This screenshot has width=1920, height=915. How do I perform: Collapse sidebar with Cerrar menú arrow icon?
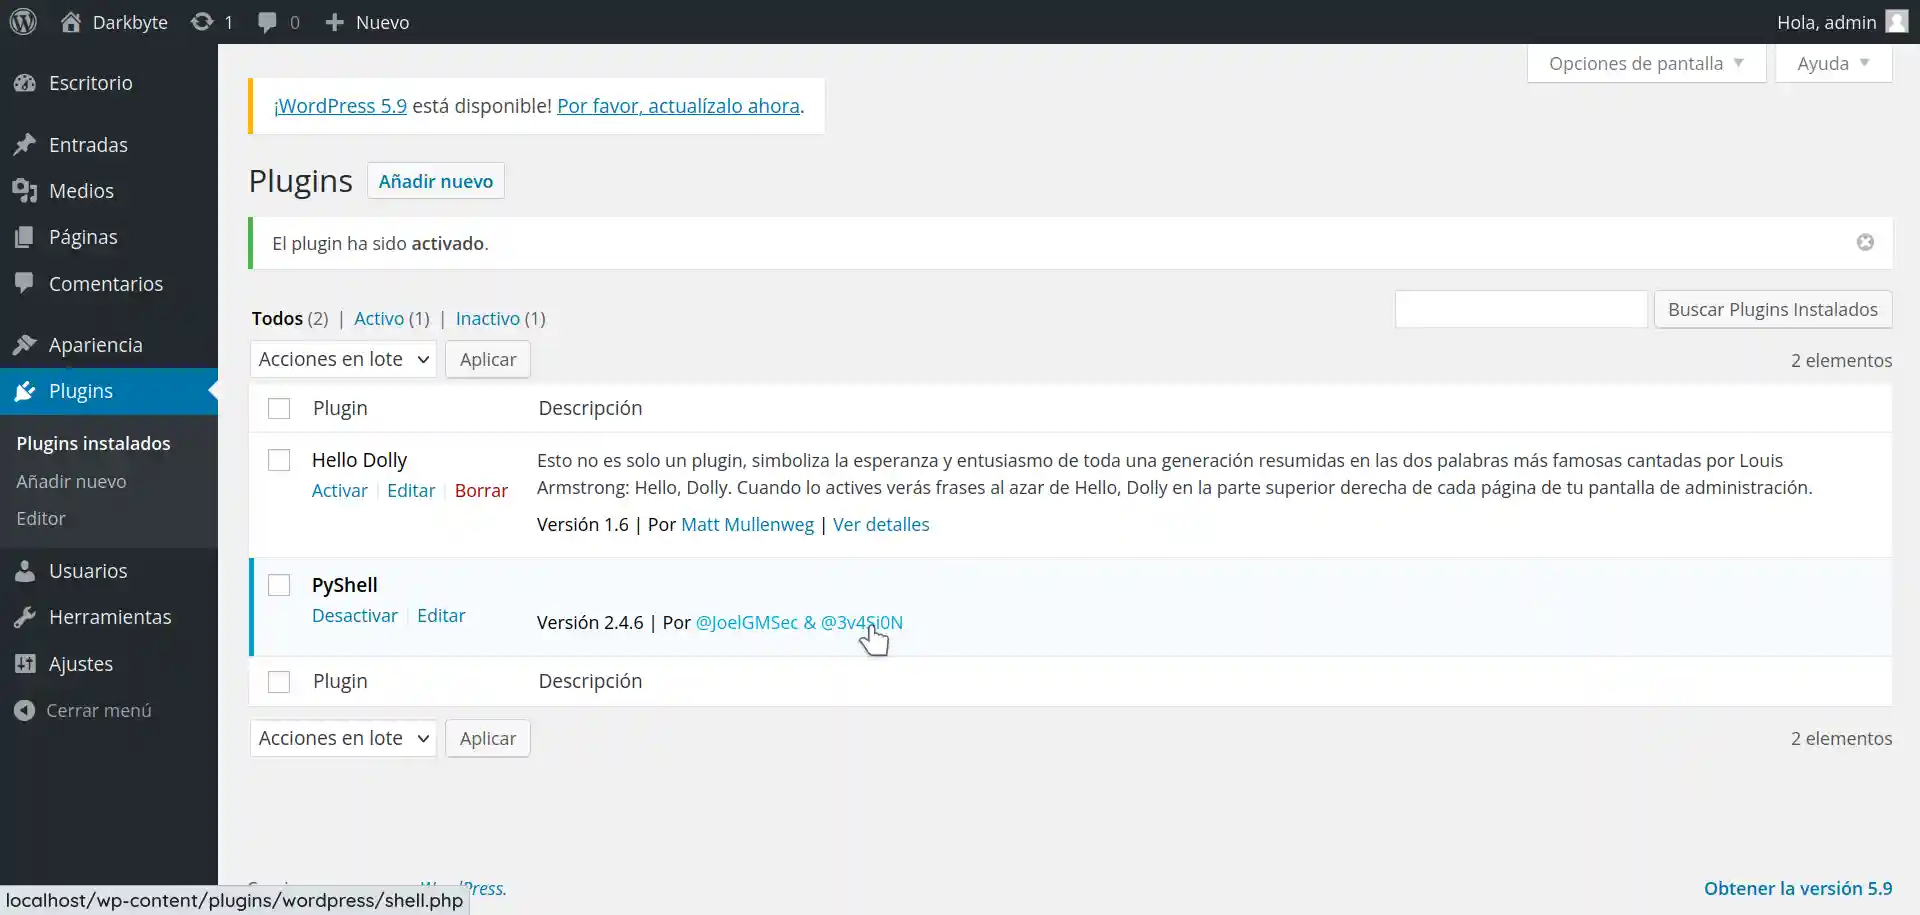25,710
